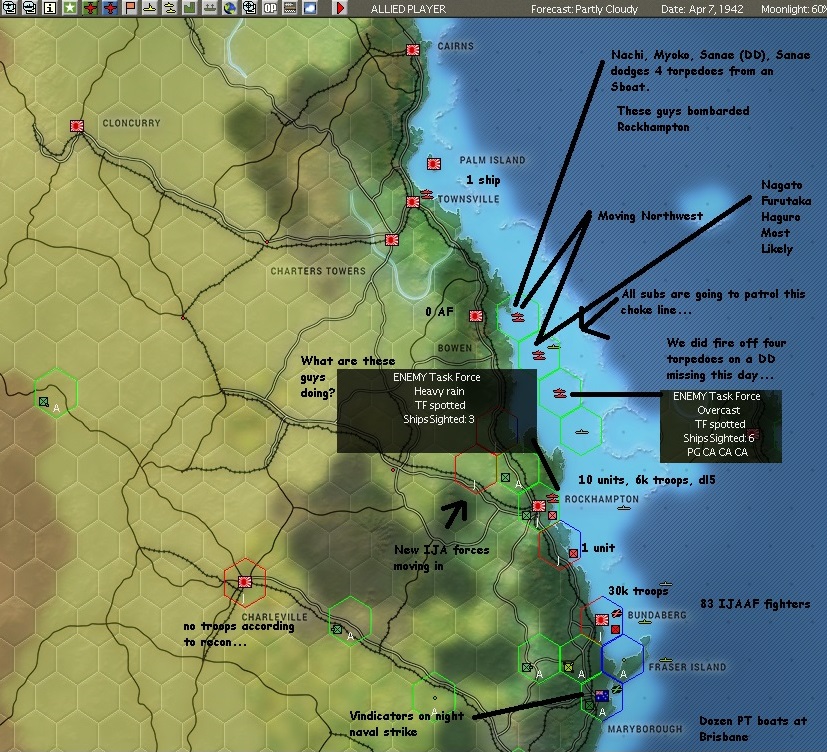
Task: Open the OP toolbar button
Action: pos(270,8)
